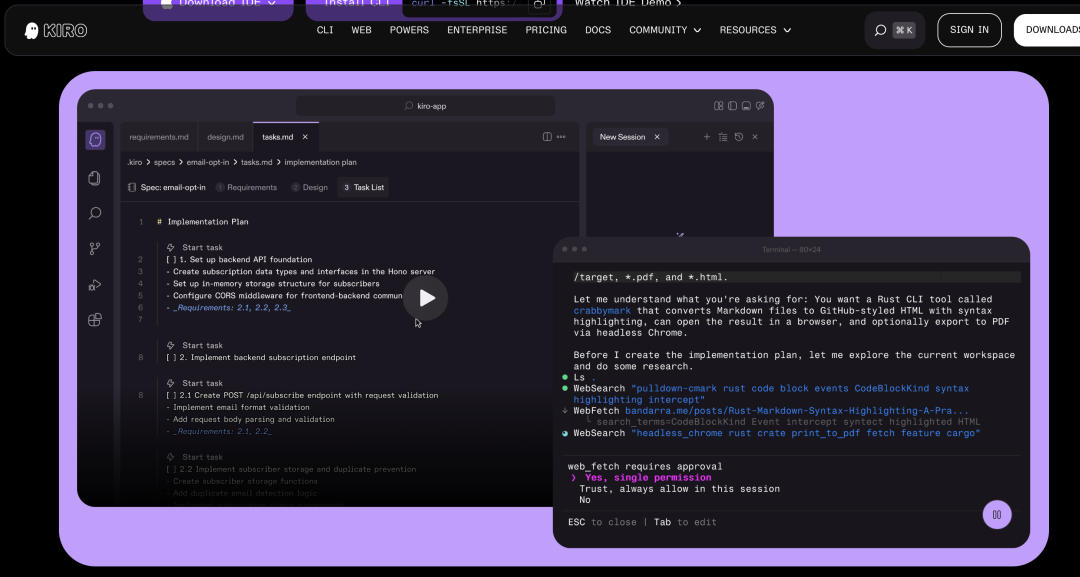Open the Source Control branch icon
The image size is (1080, 577).
pyautogui.click(x=95, y=249)
